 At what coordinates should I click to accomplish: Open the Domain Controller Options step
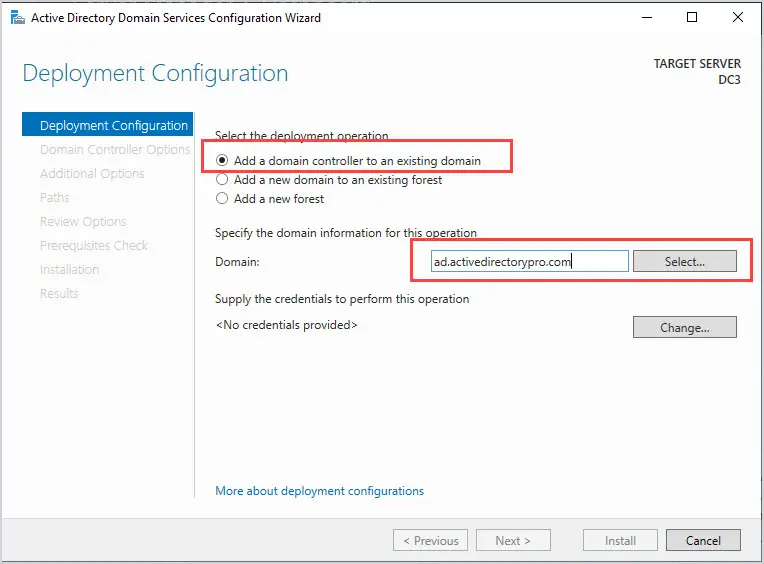pyautogui.click(x=115, y=150)
